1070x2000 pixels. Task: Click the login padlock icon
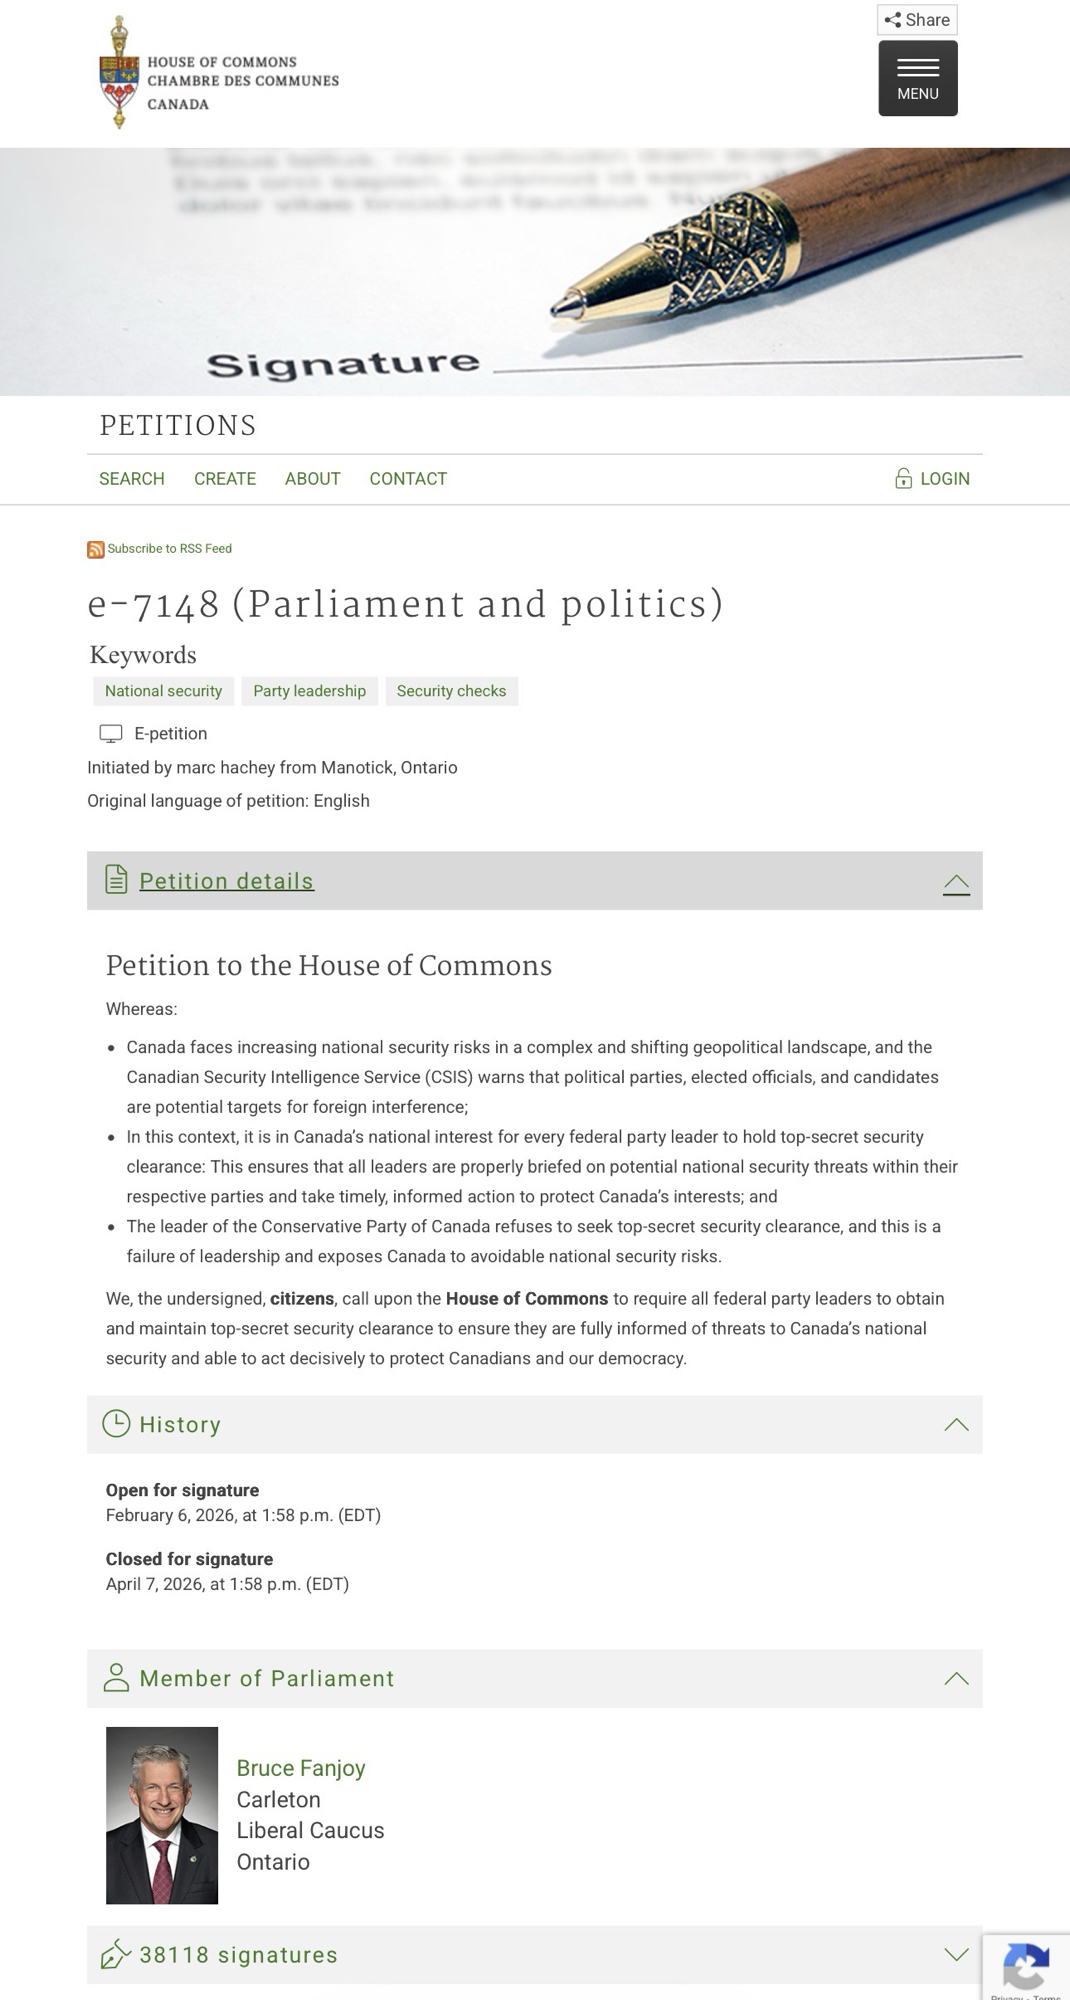[x=903, y=479]
